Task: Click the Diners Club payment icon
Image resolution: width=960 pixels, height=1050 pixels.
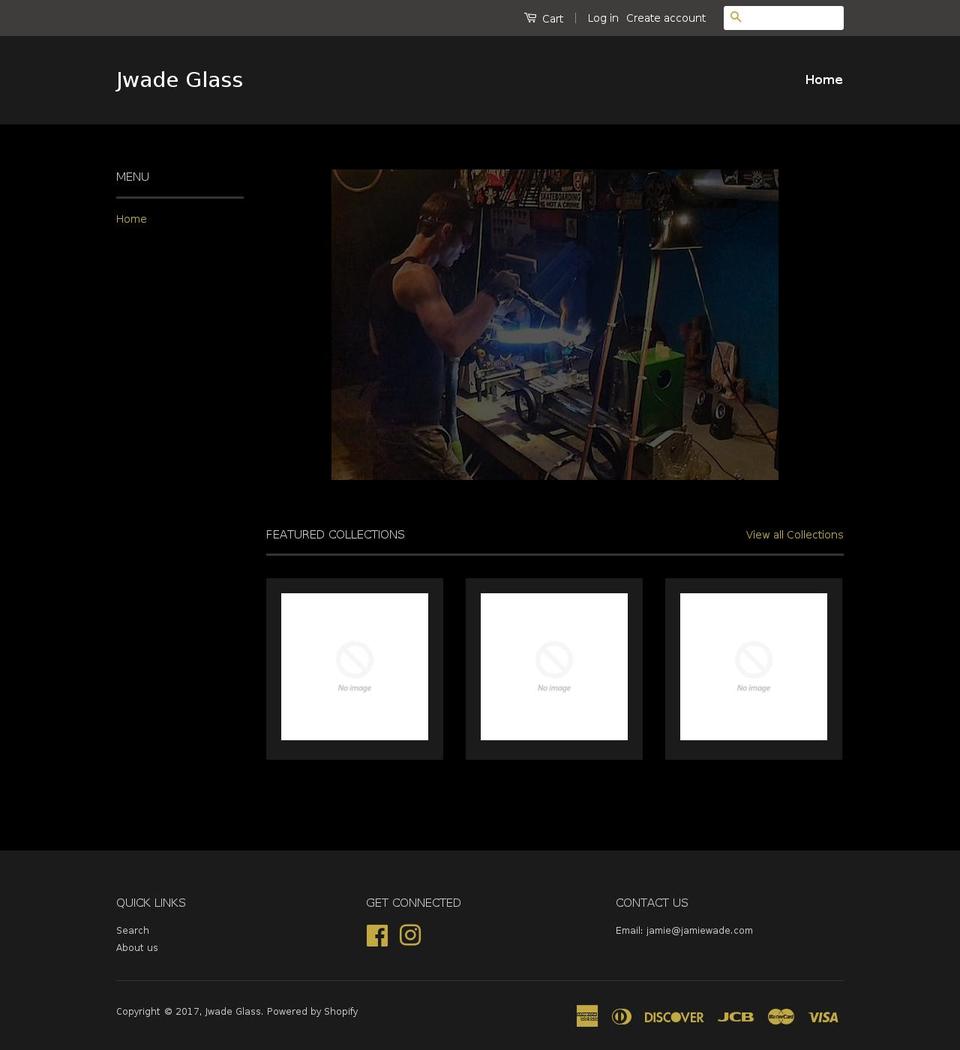Action: coord(621,1016)
